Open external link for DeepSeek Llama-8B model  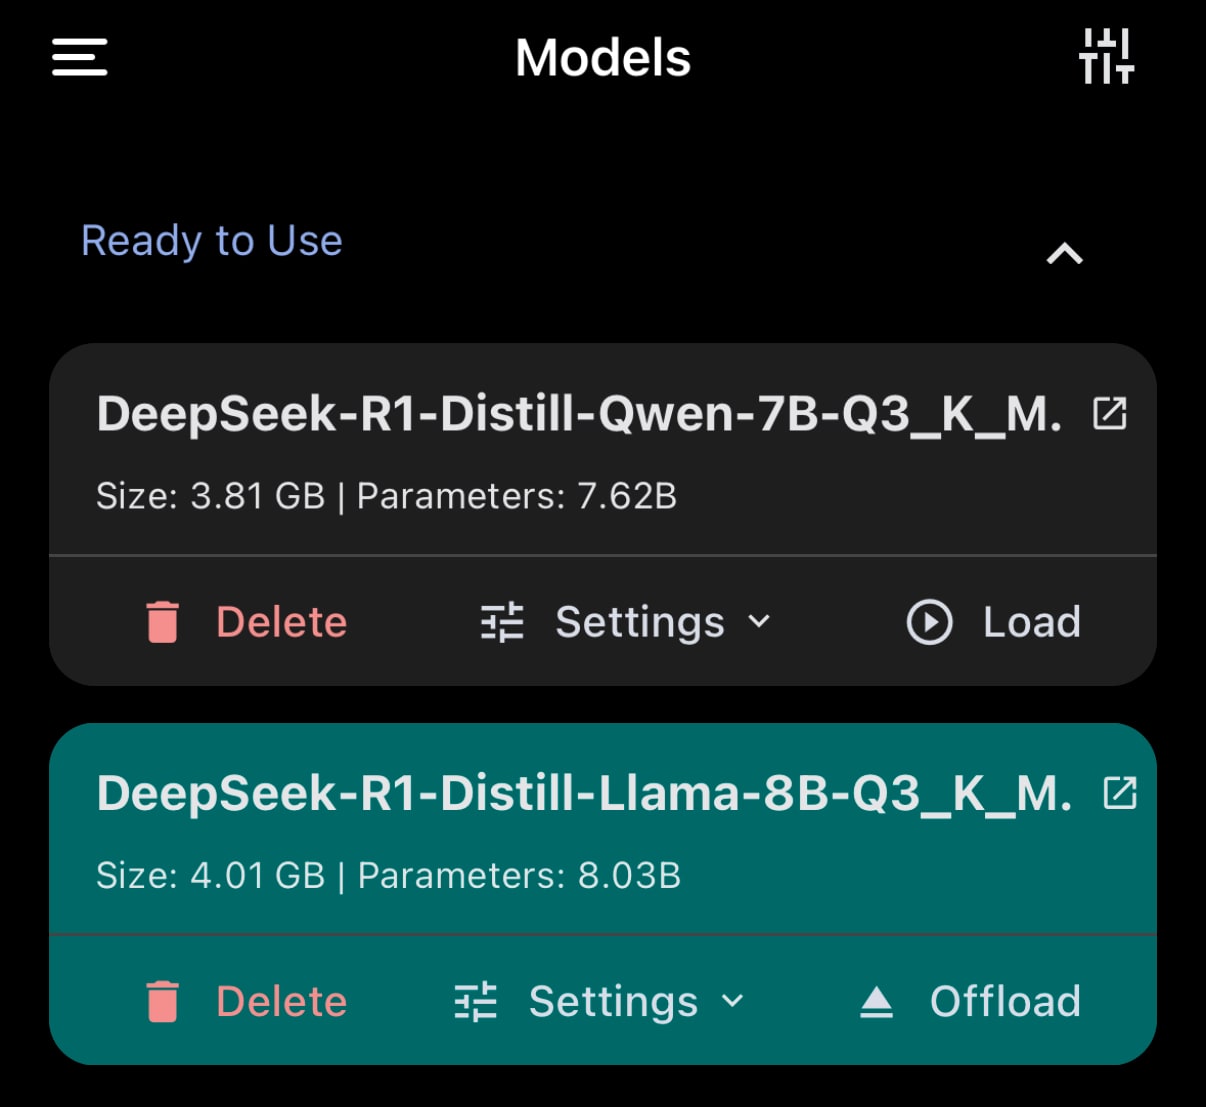pos(1120,793)
